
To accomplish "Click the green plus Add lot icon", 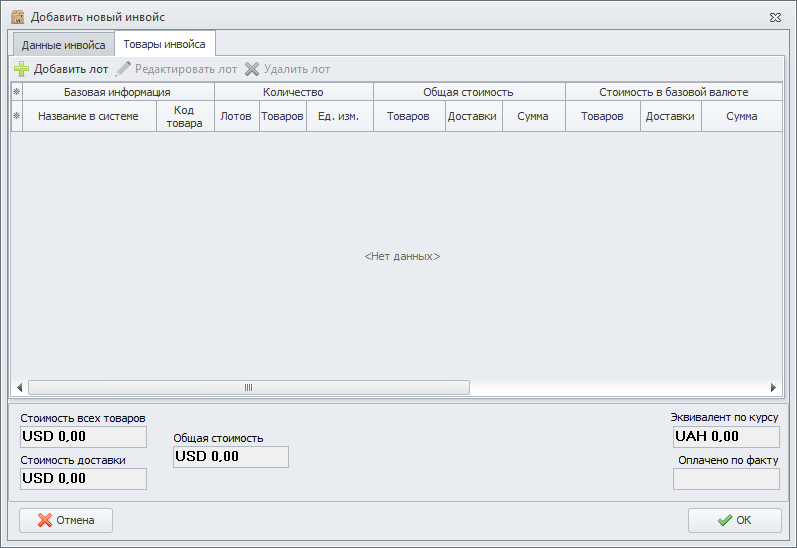I will 21,69.
